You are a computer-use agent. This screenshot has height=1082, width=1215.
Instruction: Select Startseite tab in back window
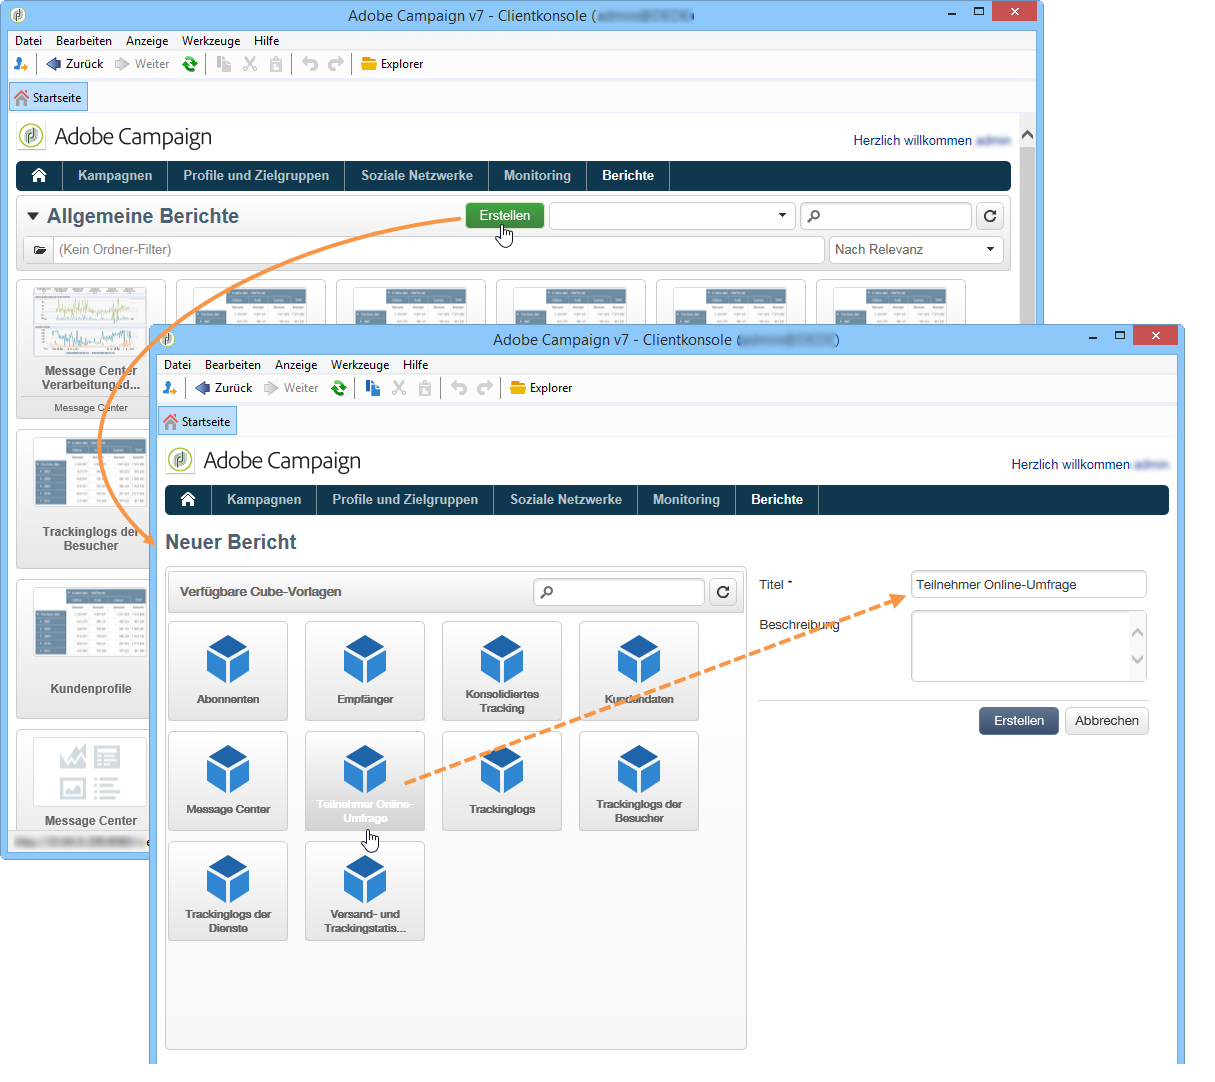48,98
